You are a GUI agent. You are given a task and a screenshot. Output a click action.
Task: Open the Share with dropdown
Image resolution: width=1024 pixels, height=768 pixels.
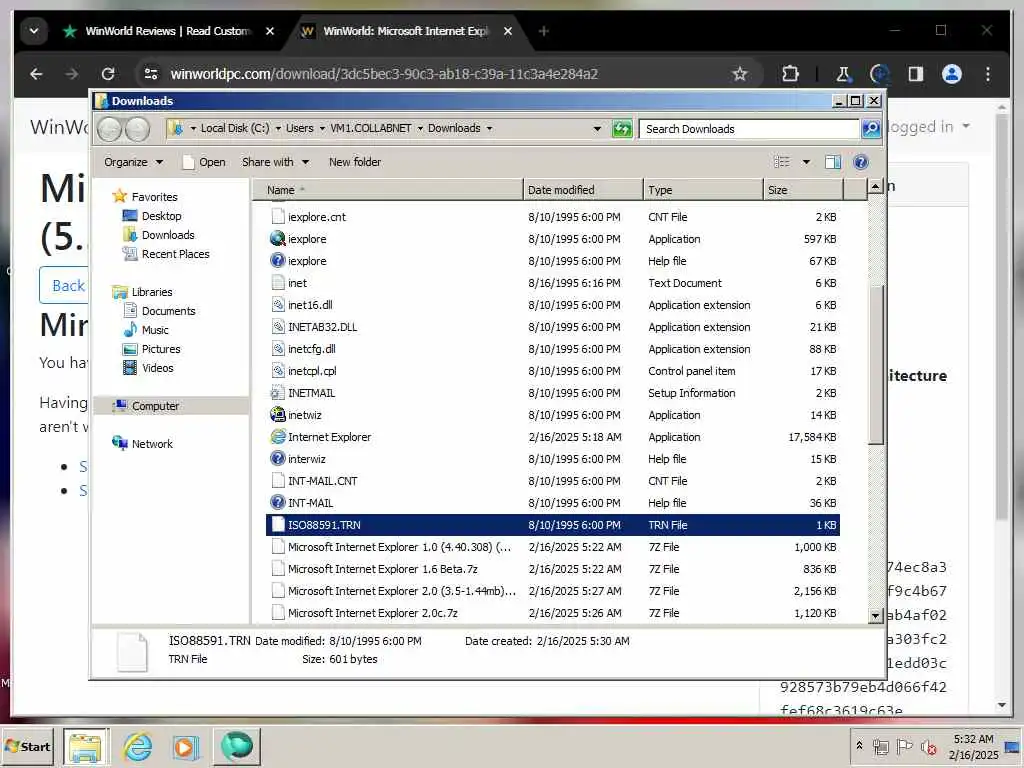point(275,162)
